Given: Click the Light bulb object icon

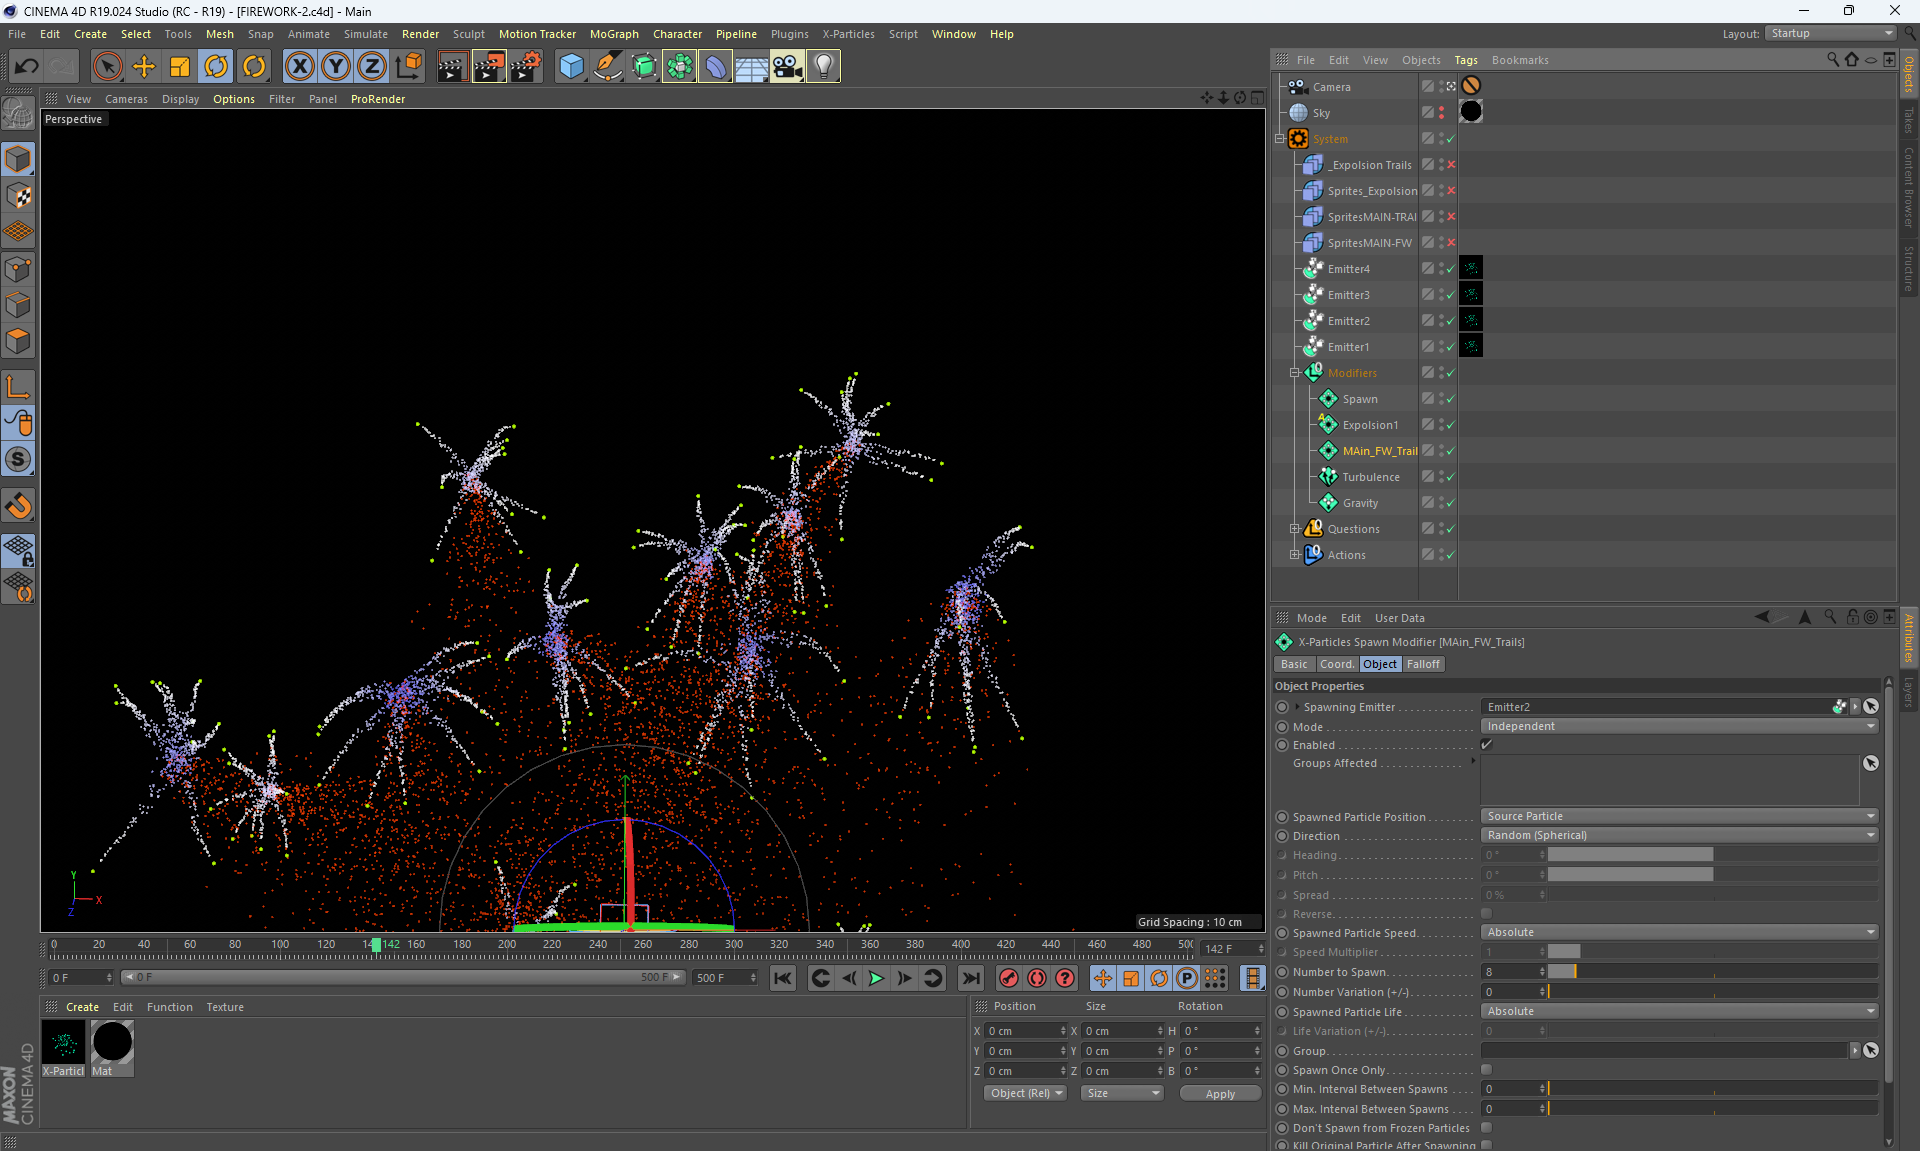Looking at the screenshot, I should [x=823, y=66].
